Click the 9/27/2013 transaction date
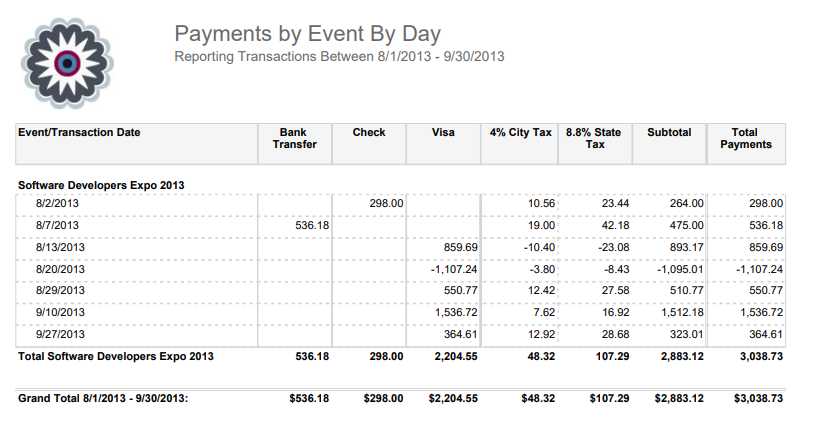 60,334
